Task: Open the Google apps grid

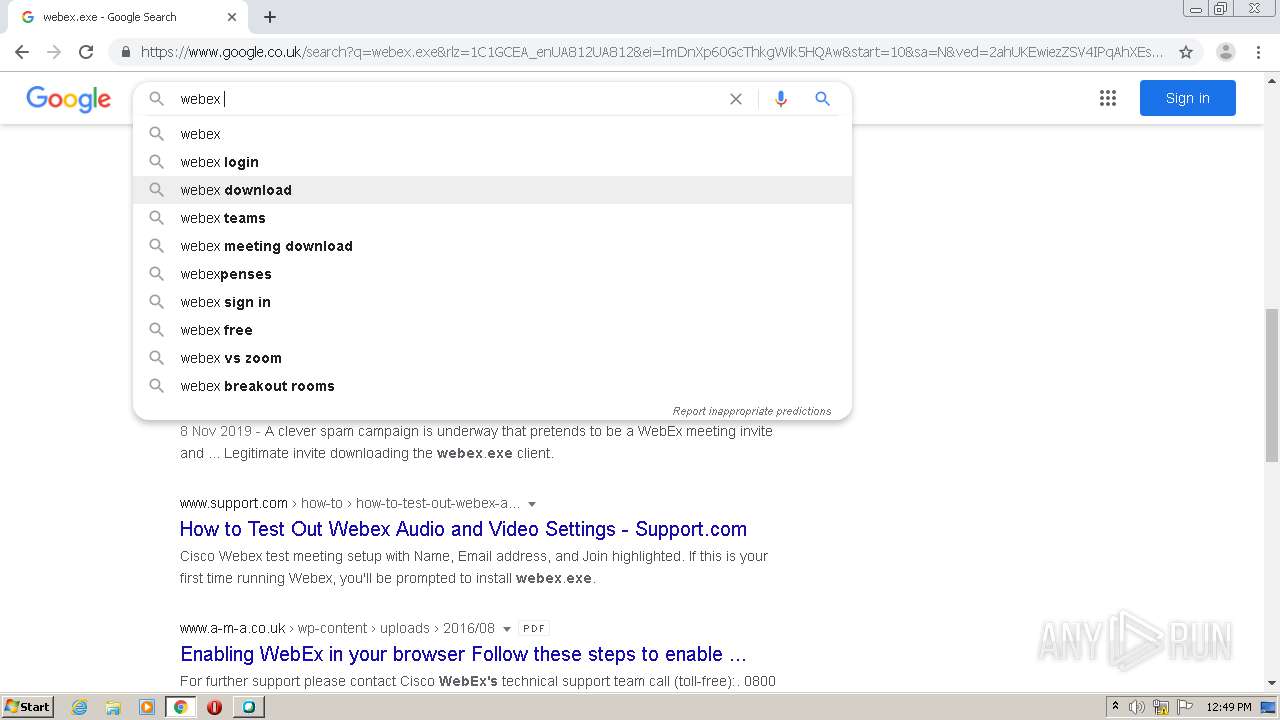Action: [x=1108, y=98]
